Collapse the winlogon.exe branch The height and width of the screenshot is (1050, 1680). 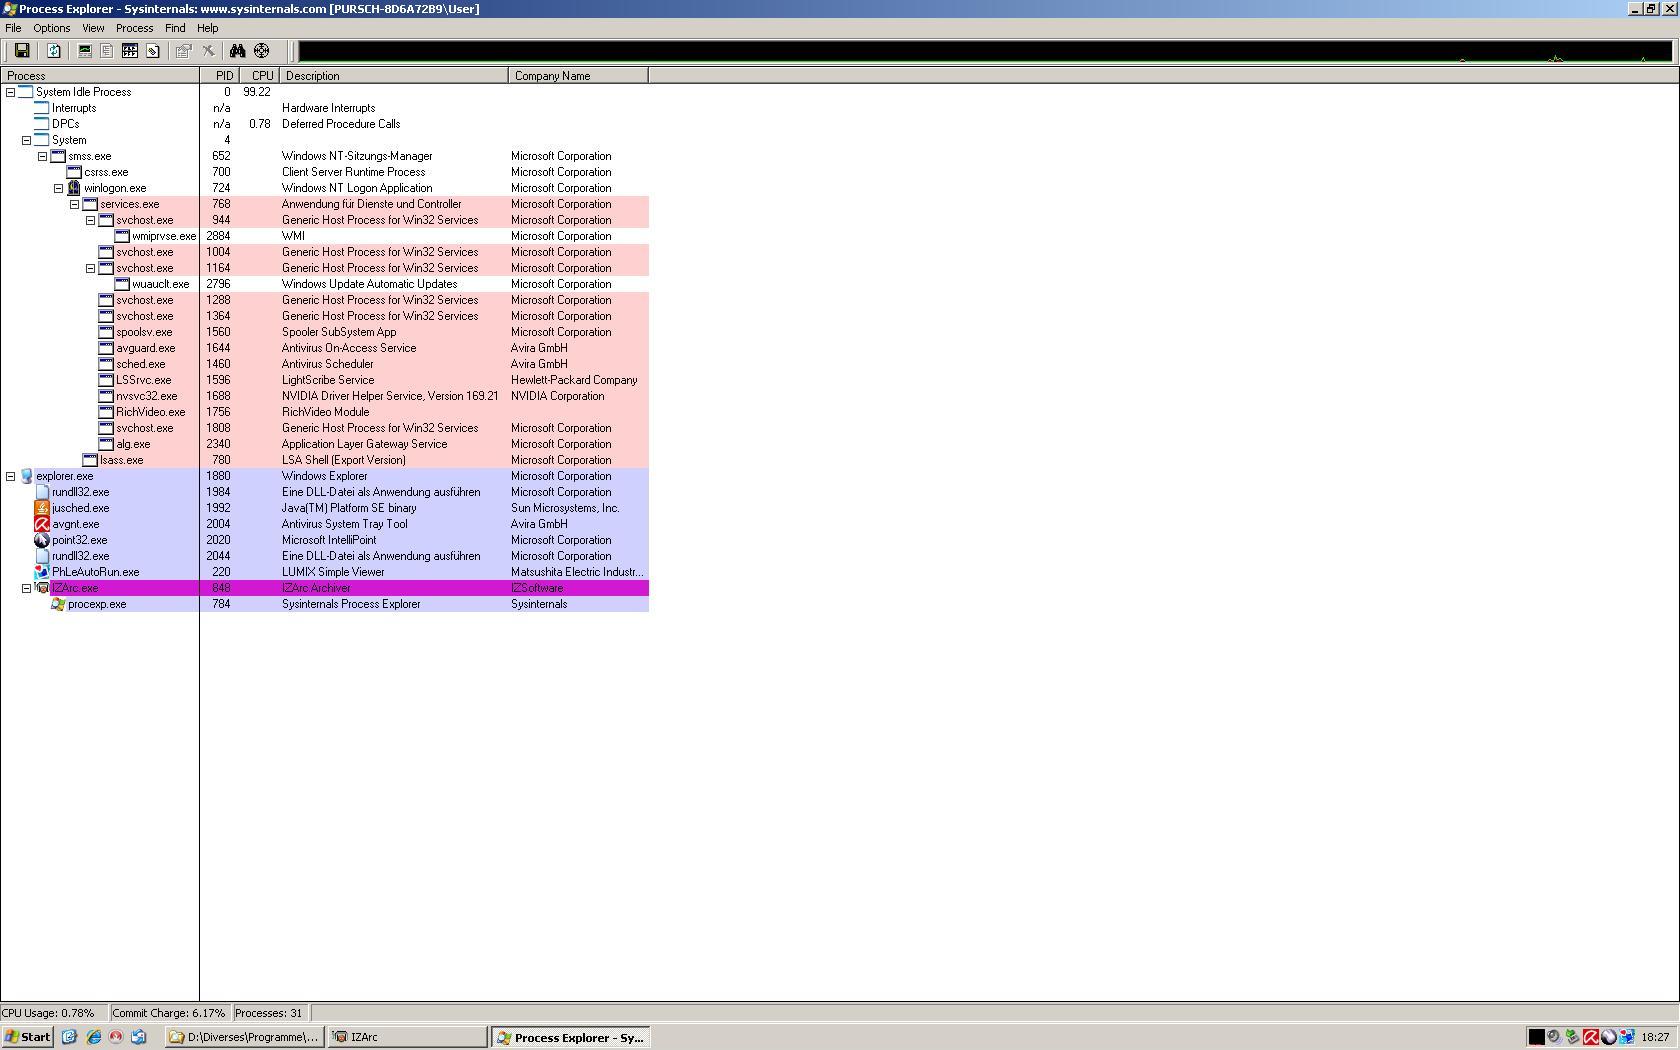[x=58, y=188]
